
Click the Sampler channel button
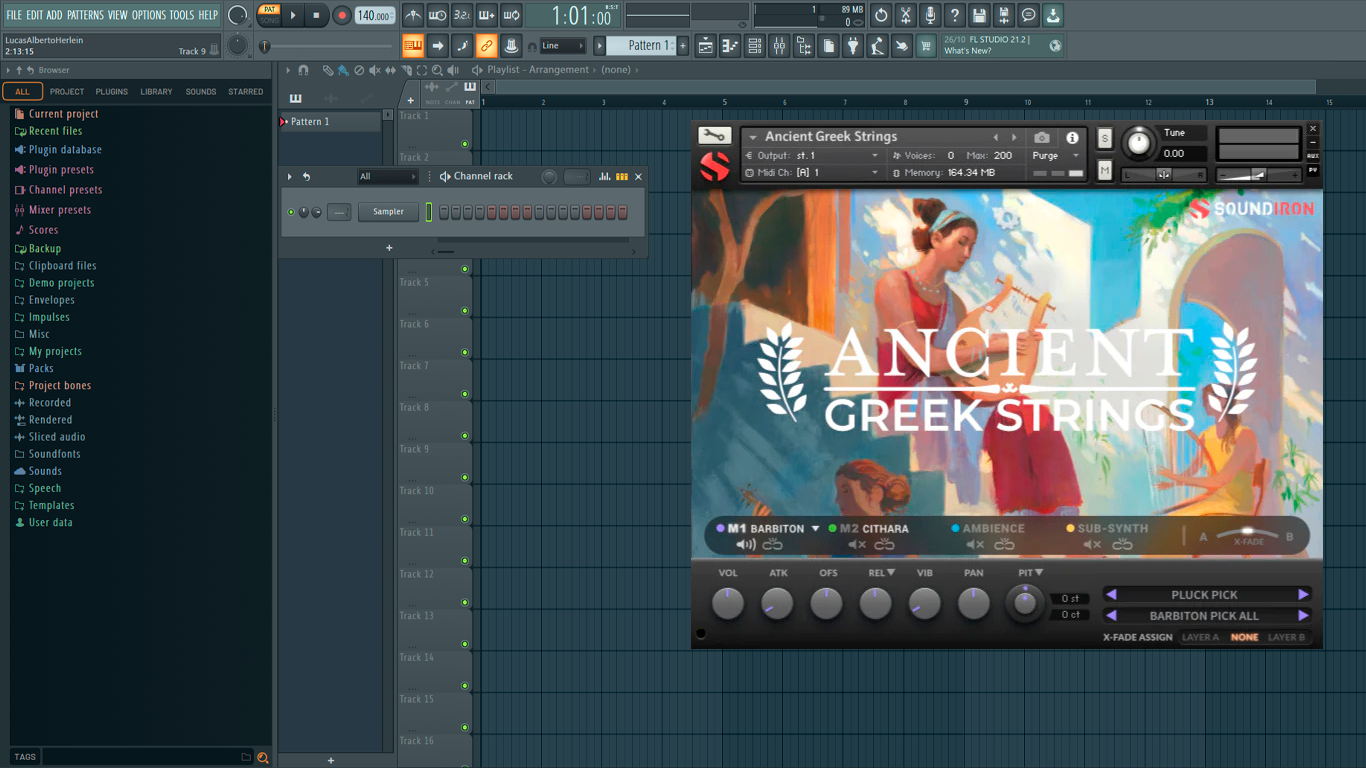click(388, 212)
